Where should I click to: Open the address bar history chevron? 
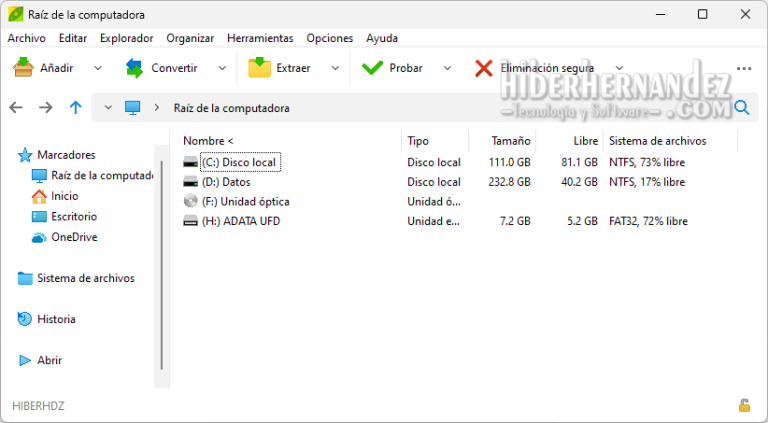click(x=108, y=107)
